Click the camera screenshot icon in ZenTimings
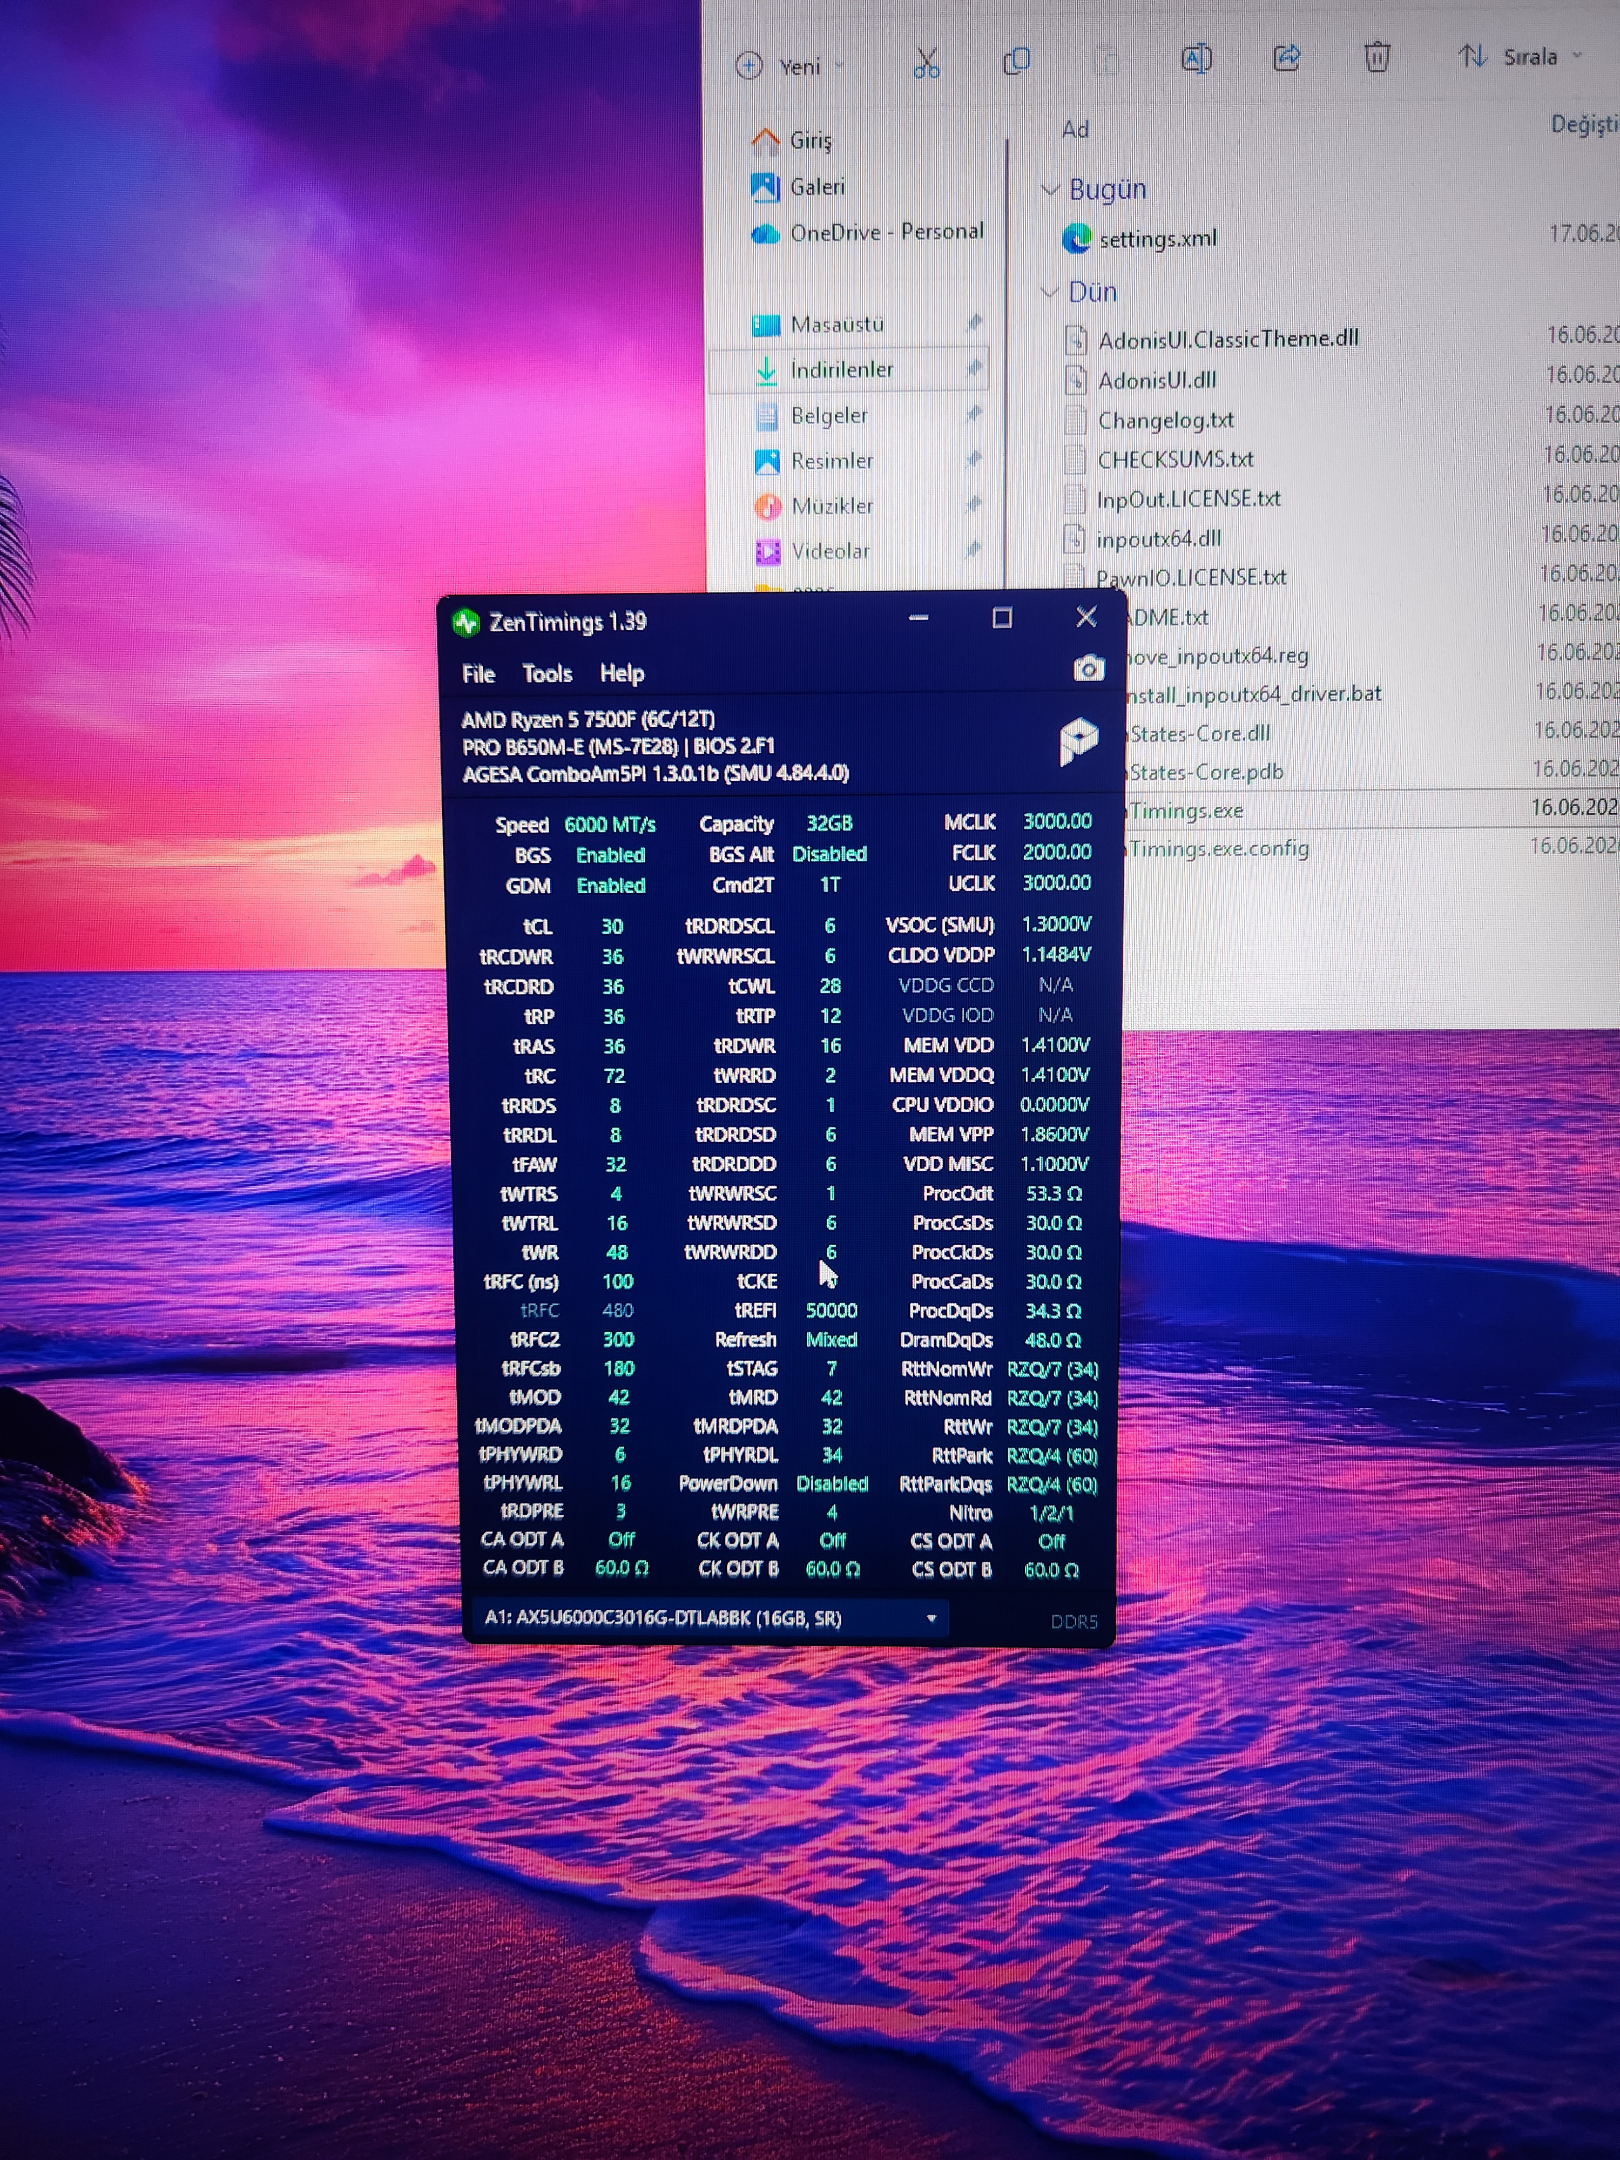 tap(1089, 668)
